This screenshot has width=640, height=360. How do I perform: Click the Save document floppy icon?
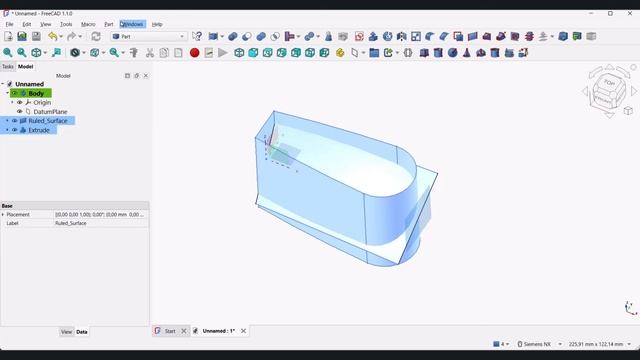click(36, 36)
